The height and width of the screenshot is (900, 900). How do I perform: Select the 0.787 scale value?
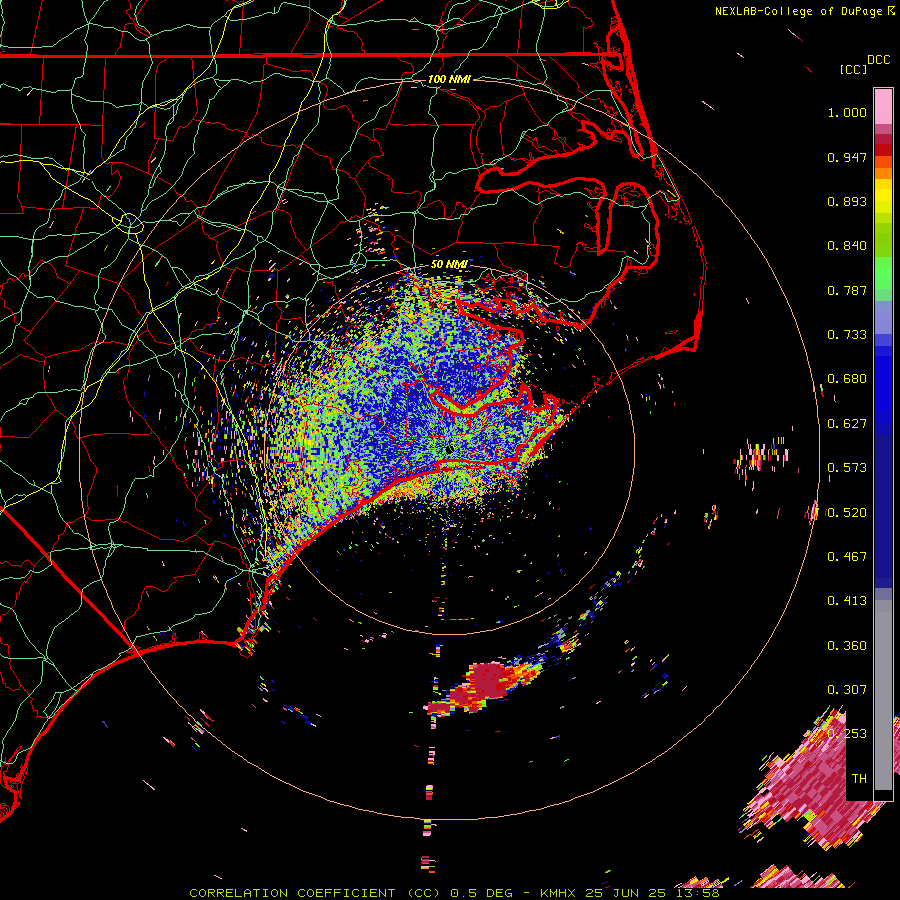tap(847, 290)
